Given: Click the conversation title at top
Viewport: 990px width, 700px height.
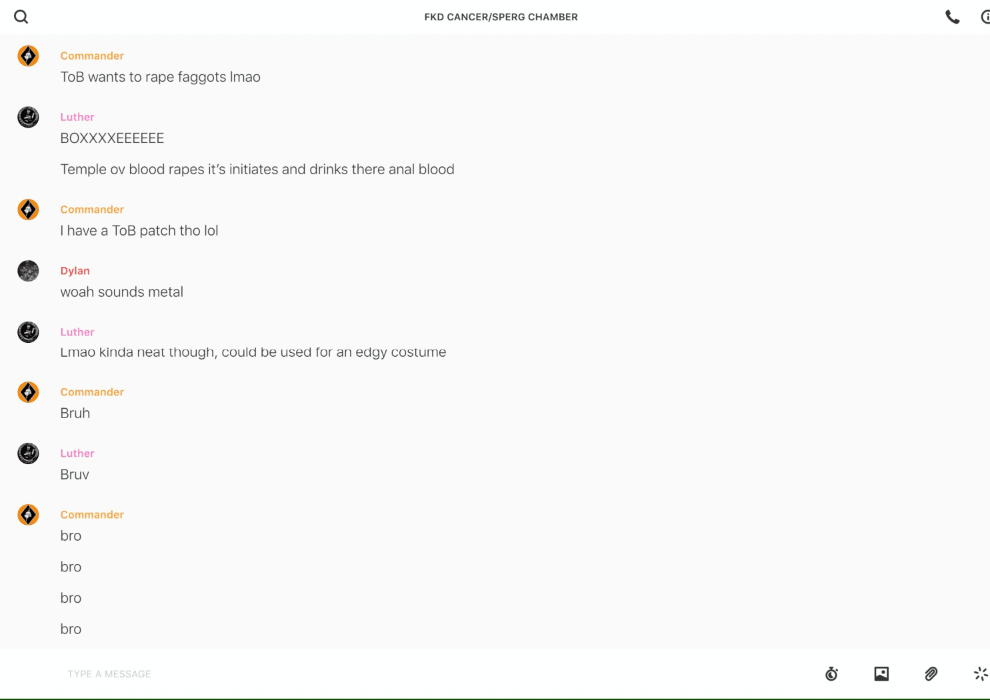Looking at the screenshot, I should (x=501, y=17).
